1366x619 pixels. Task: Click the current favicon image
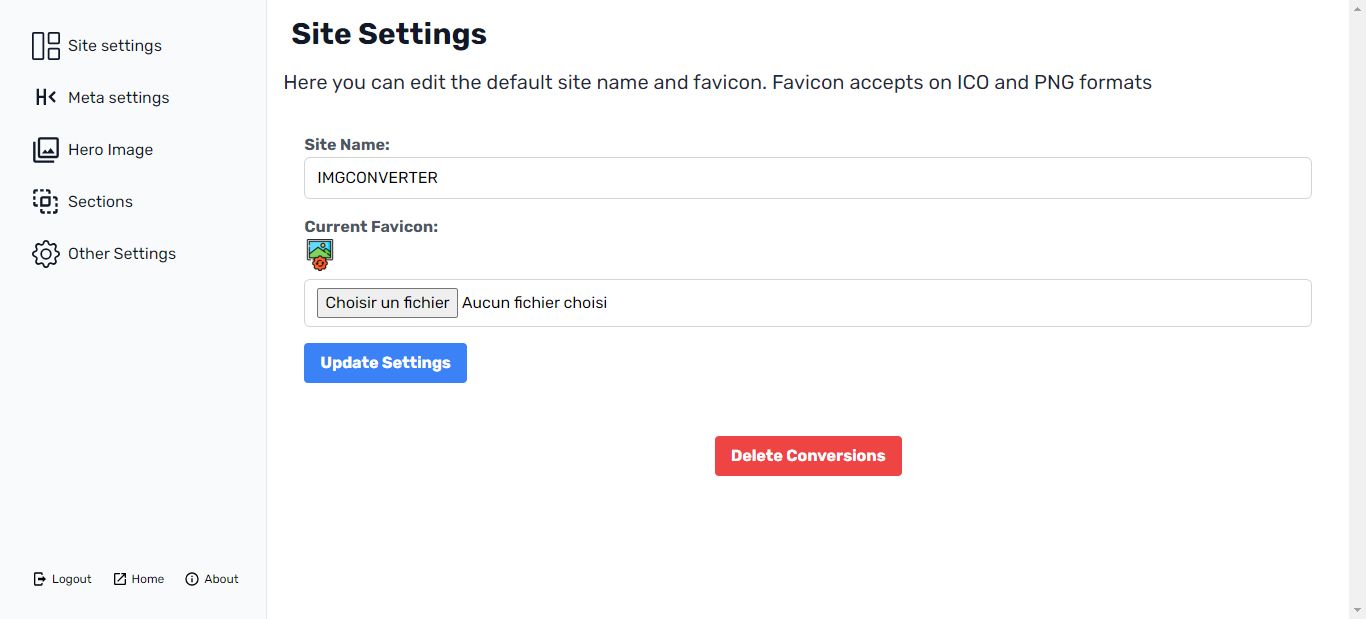click(320, 255)
